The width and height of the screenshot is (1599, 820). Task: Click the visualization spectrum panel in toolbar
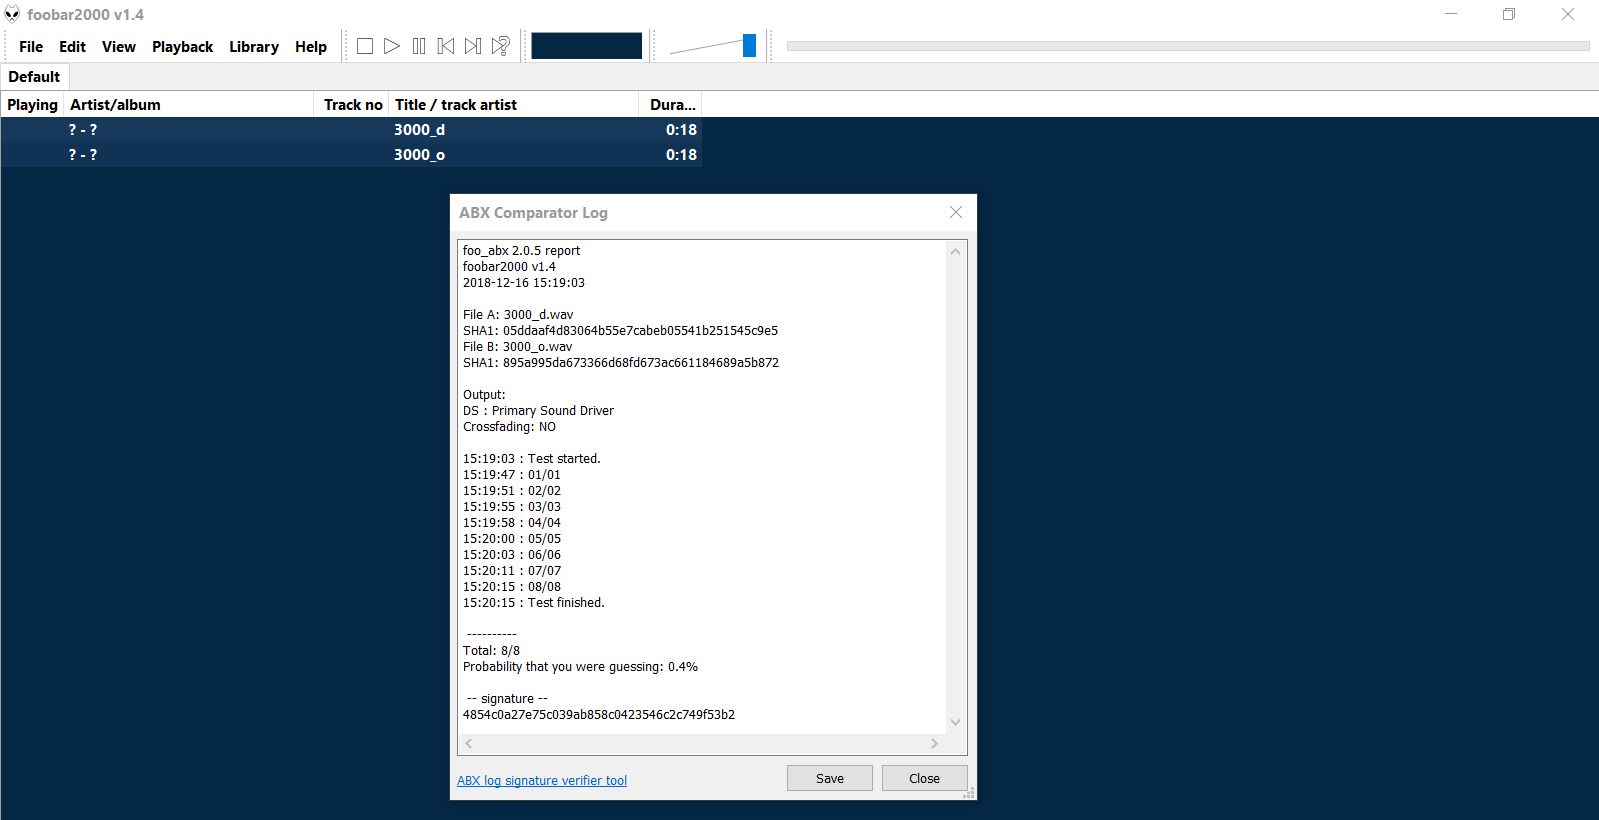pos(587,46)
